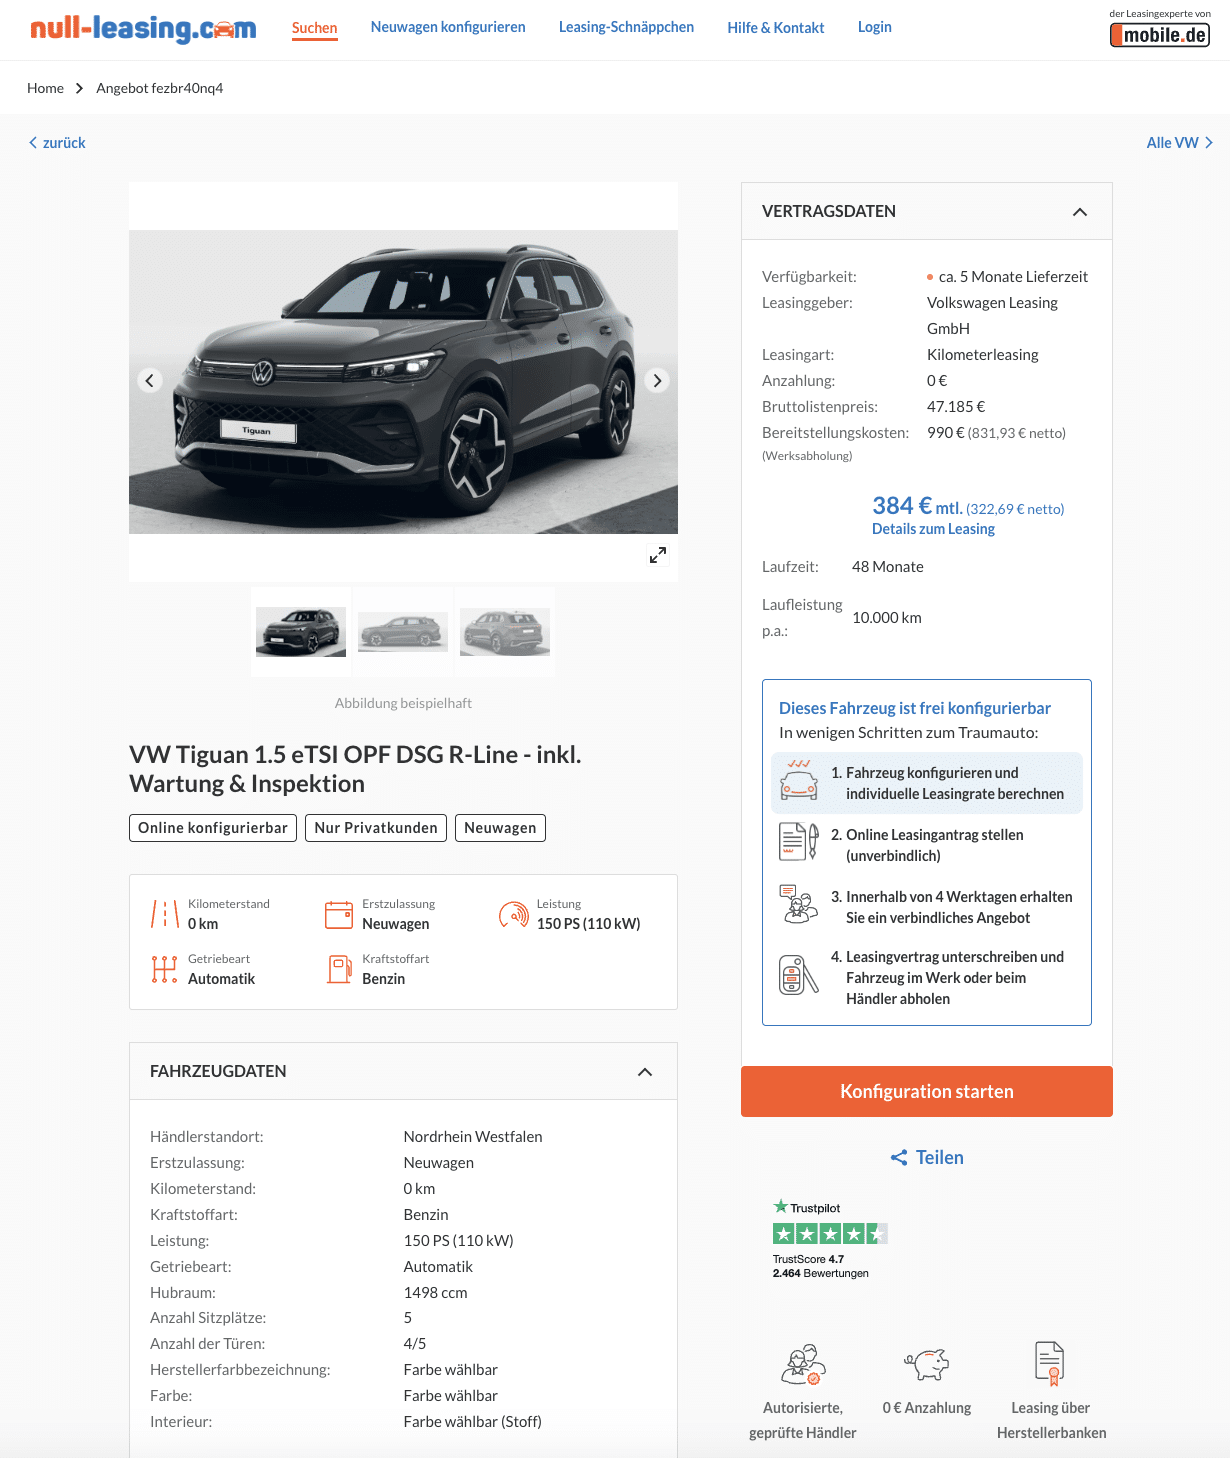This screenshot has width=1230, height=1458.
Task: Select the rear-view car thumbnail
Action: click(x=505, y=632)
